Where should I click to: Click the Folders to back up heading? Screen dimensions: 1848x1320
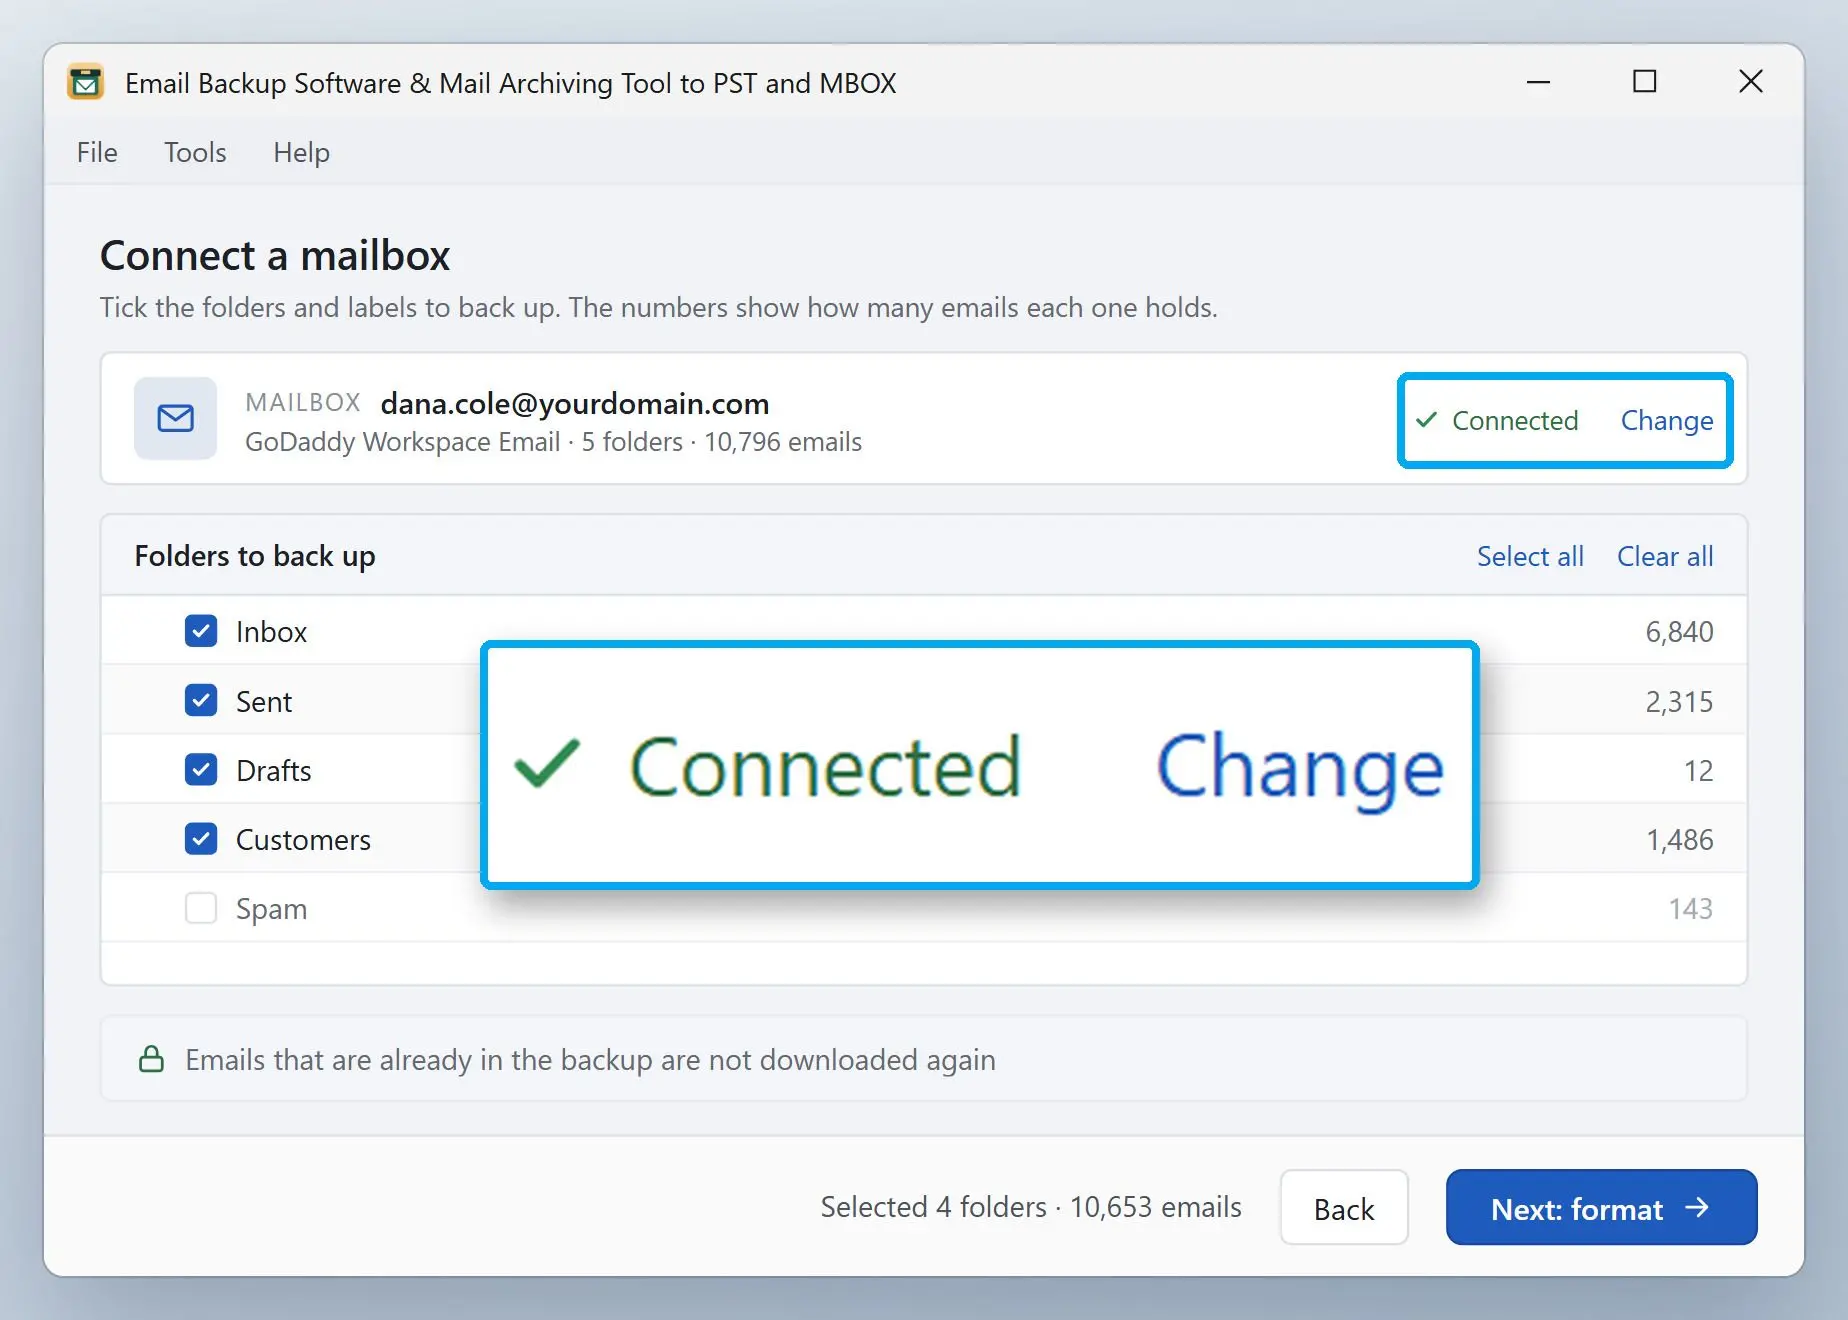255,556
